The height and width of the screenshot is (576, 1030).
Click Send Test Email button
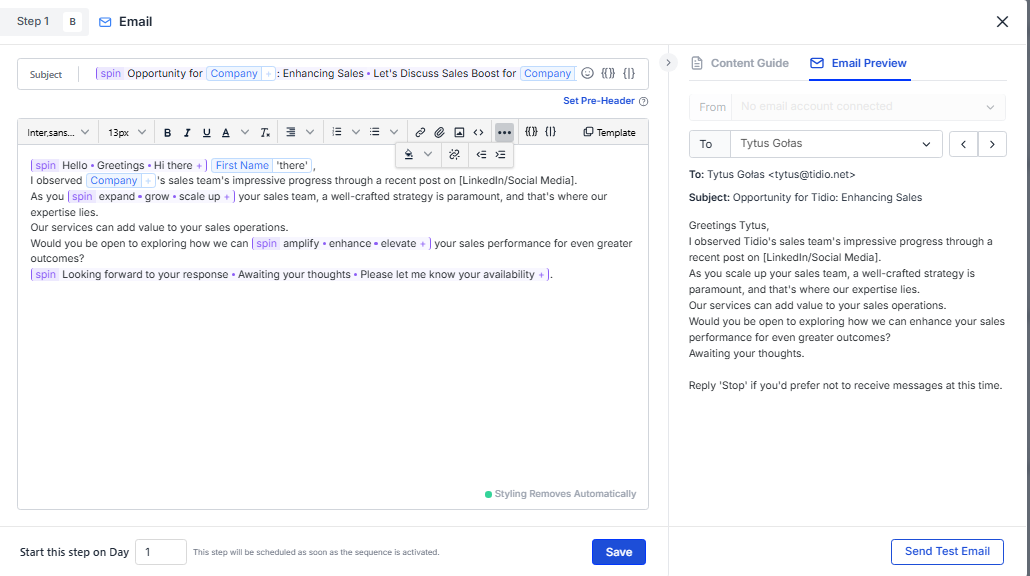[x=947, y=551]
